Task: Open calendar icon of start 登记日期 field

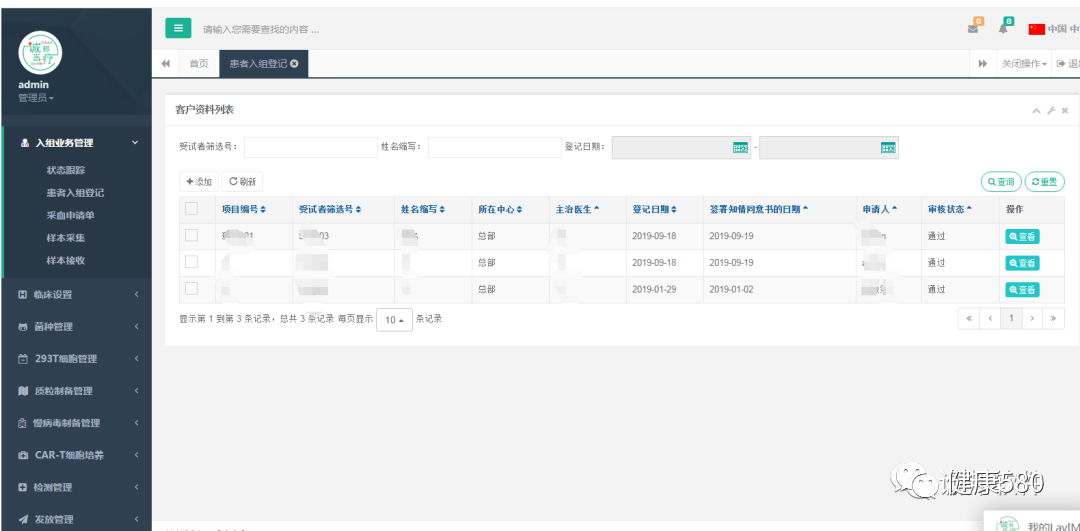Action: coord(740,147)
